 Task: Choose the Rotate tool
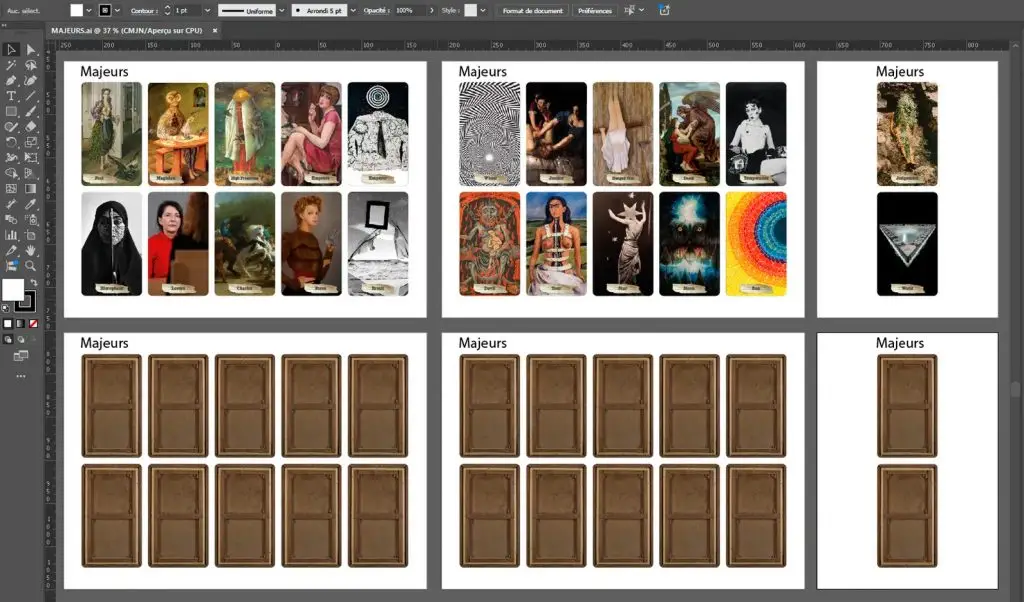pos(11,142)
